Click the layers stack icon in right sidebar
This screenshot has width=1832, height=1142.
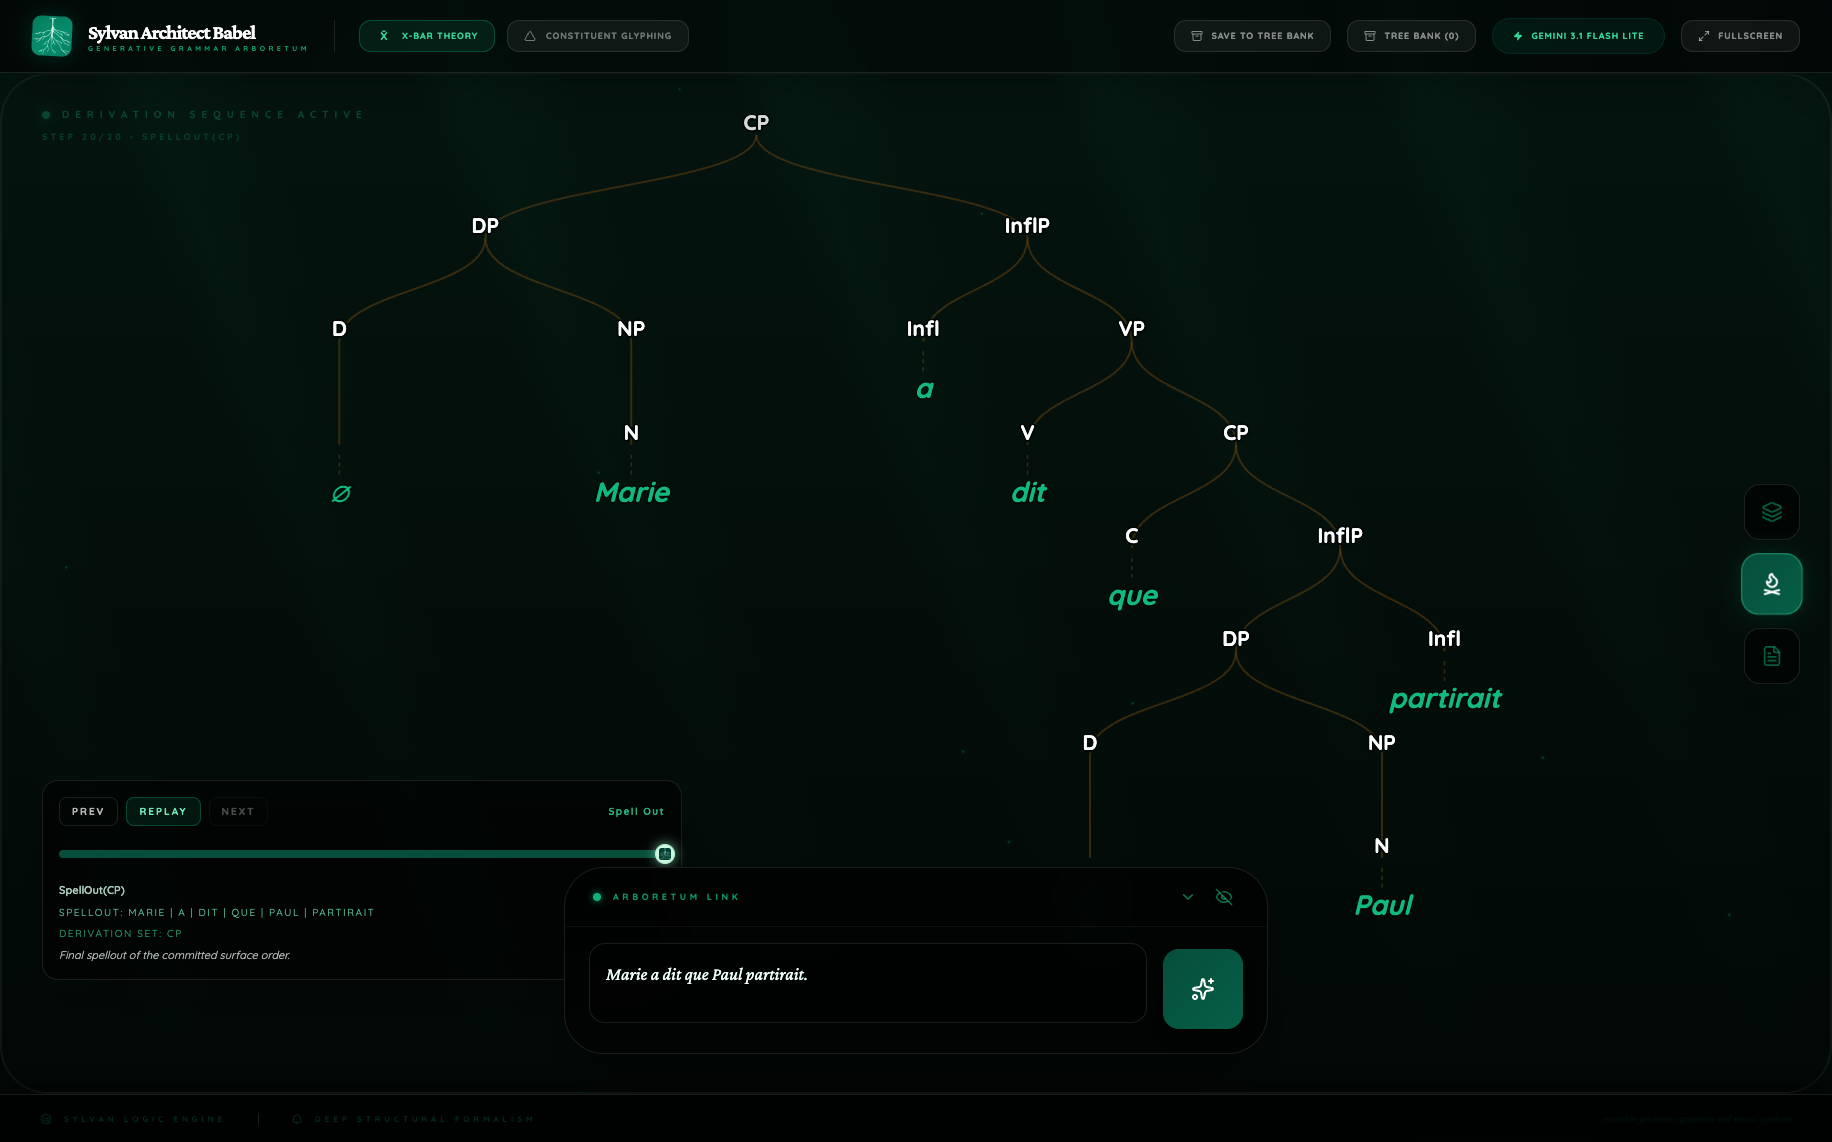(x=1771, y=512)
